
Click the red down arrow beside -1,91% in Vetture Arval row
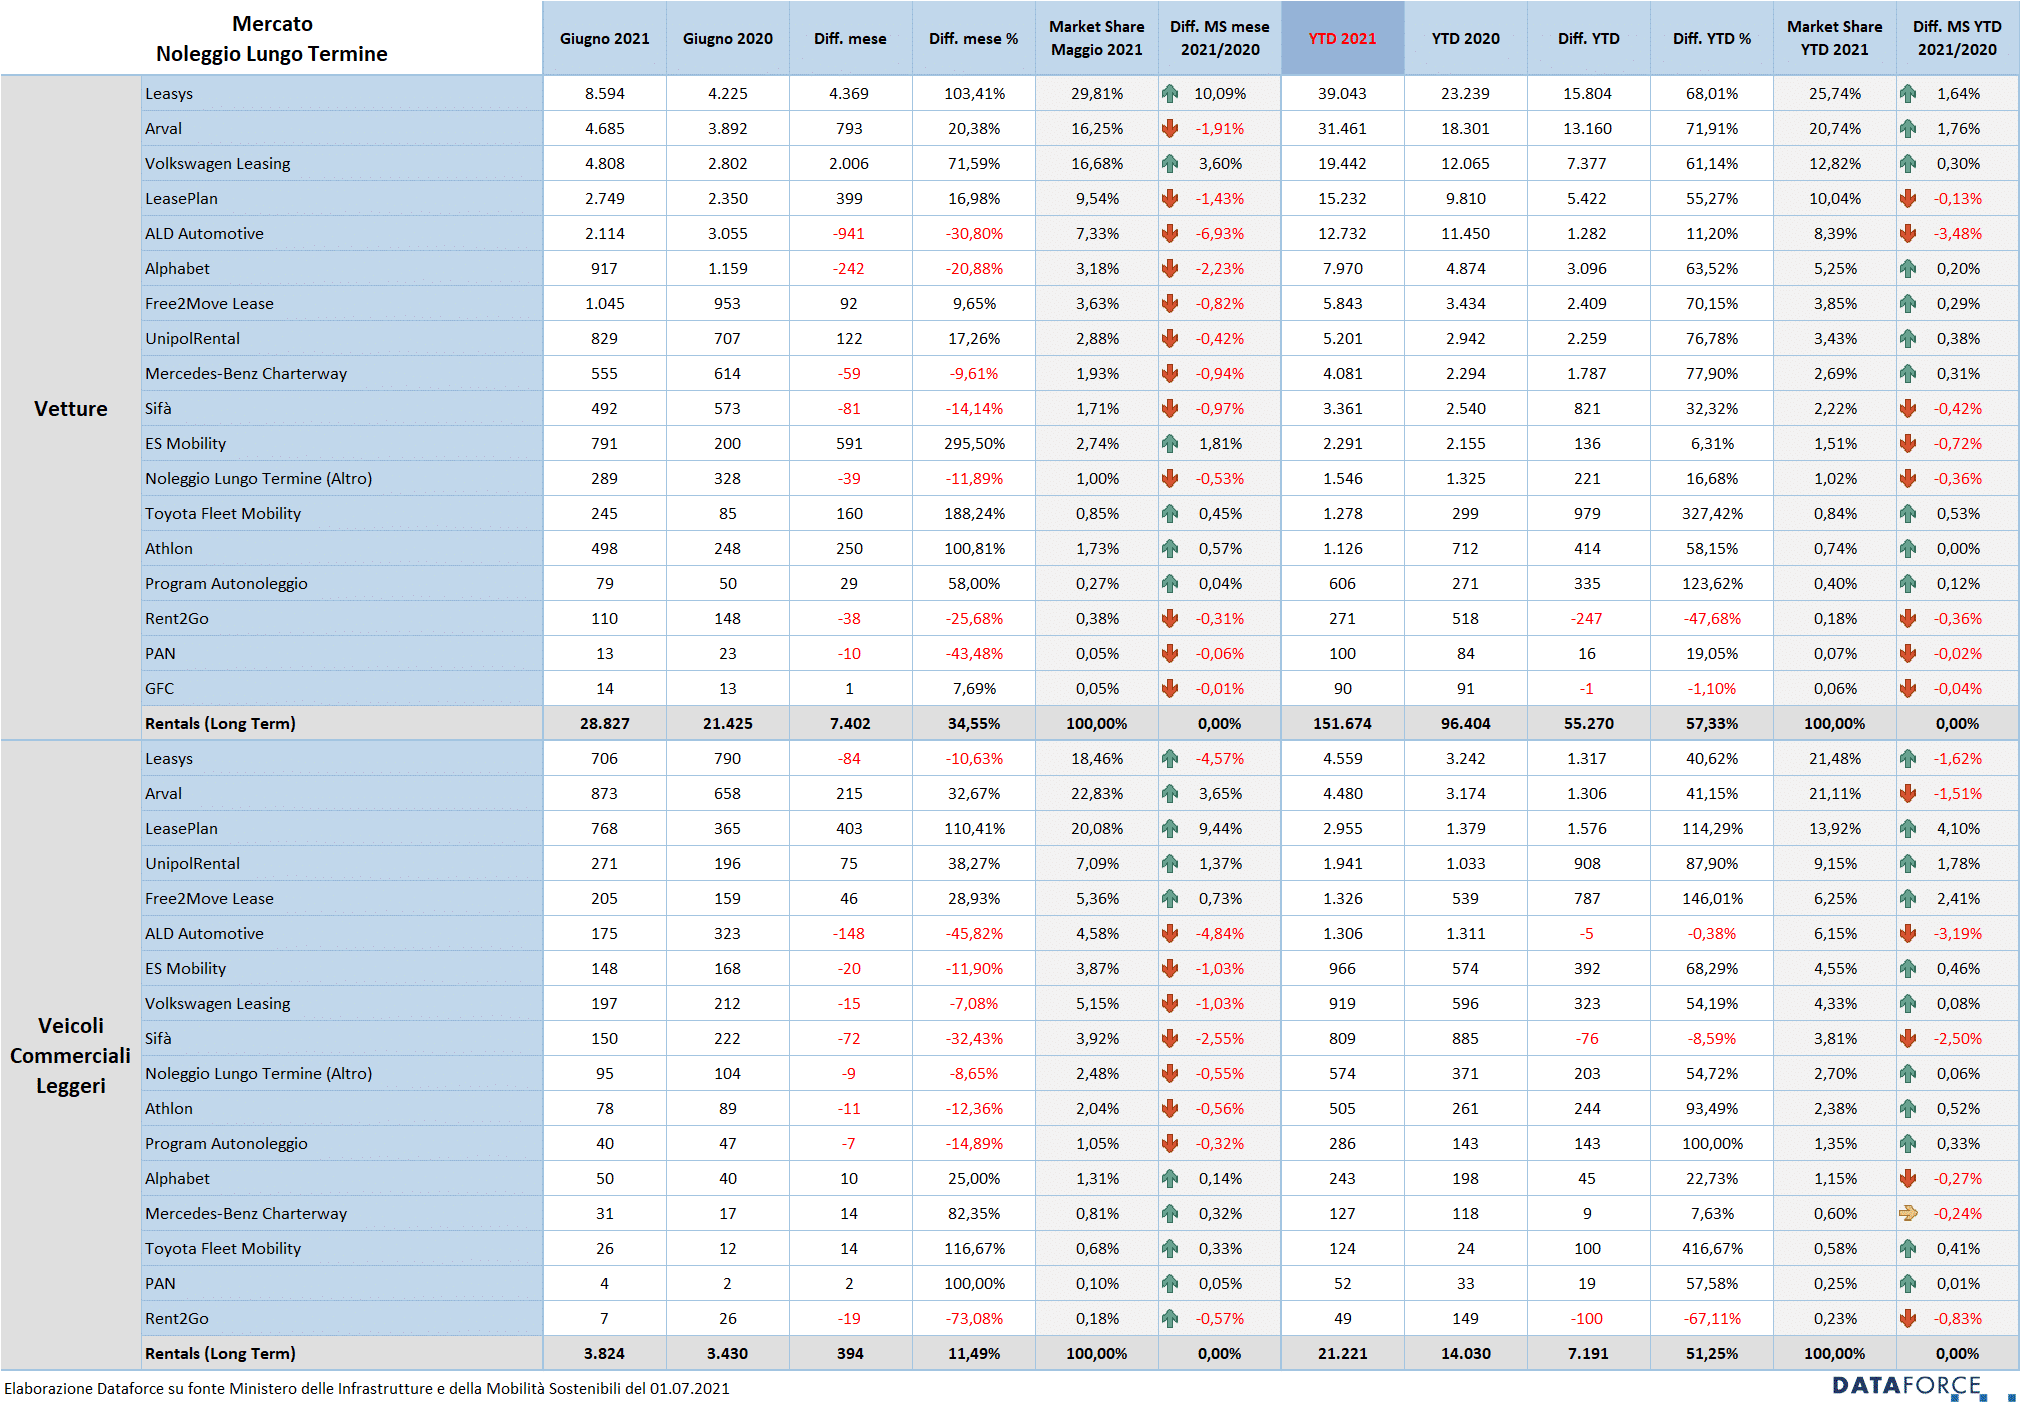tap(1170, 129)
